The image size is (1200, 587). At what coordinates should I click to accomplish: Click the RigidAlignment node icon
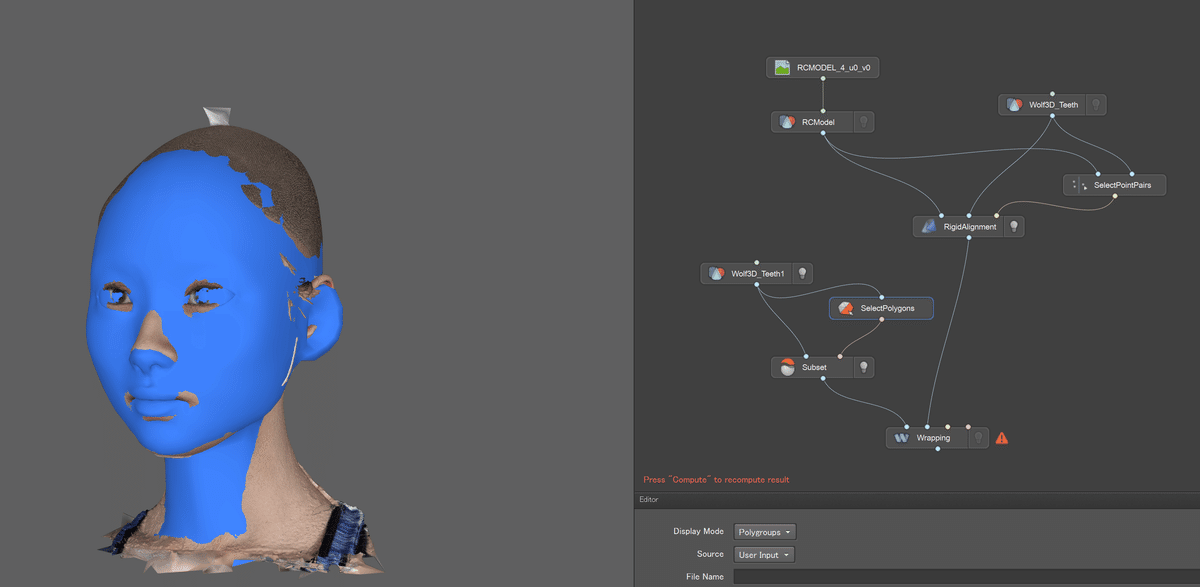[929, 227]
